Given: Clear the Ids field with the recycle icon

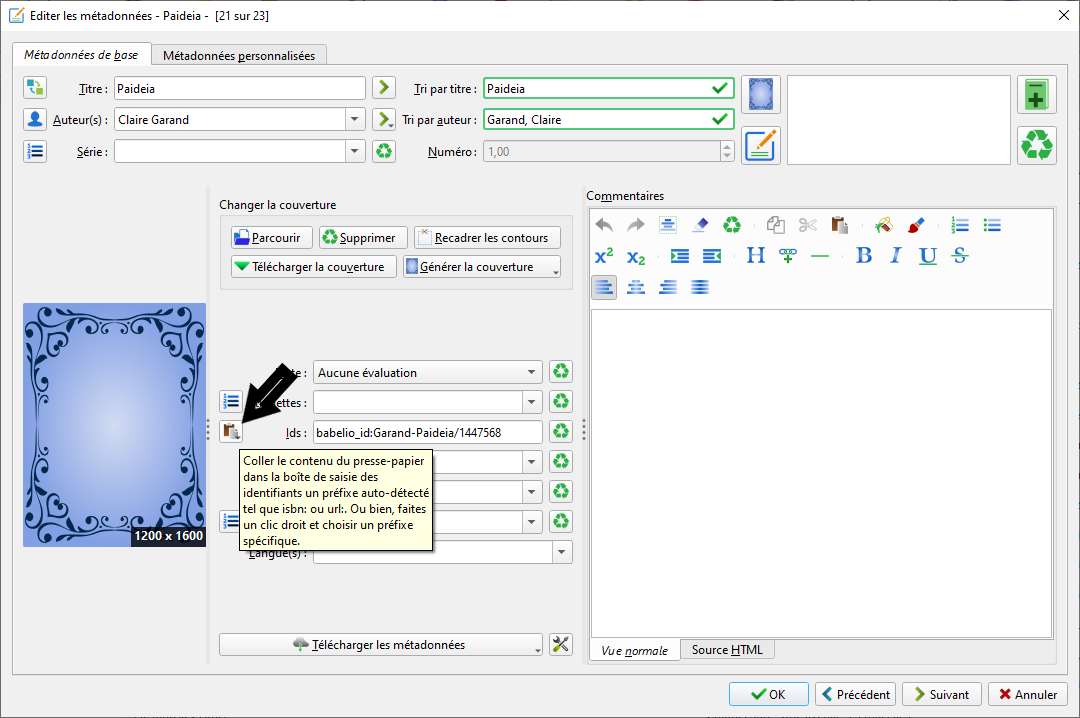Looking at the screenshot, I should click(x=561, y=431).
